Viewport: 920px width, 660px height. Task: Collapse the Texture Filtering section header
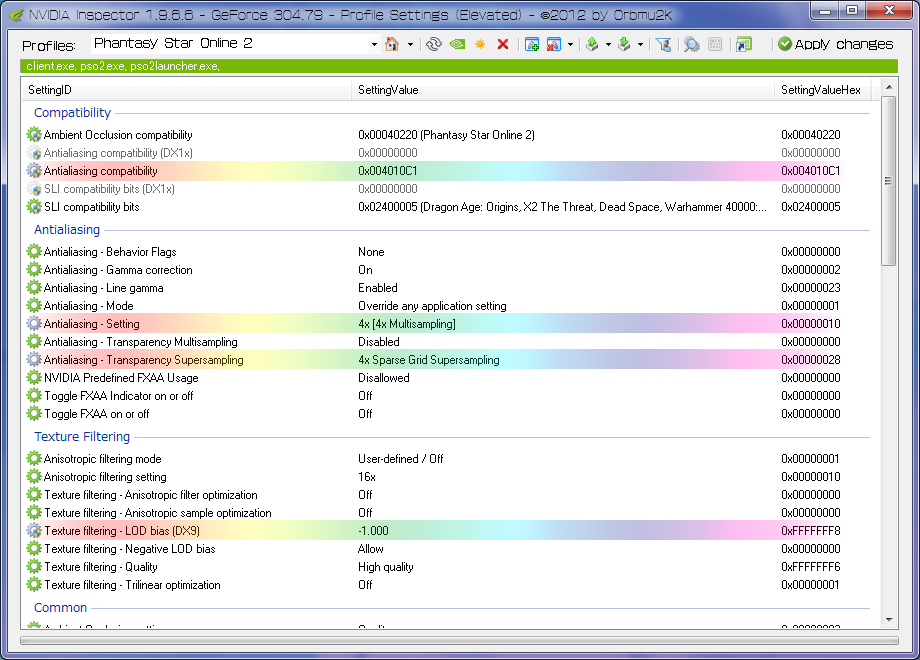(x=82, y=436)
